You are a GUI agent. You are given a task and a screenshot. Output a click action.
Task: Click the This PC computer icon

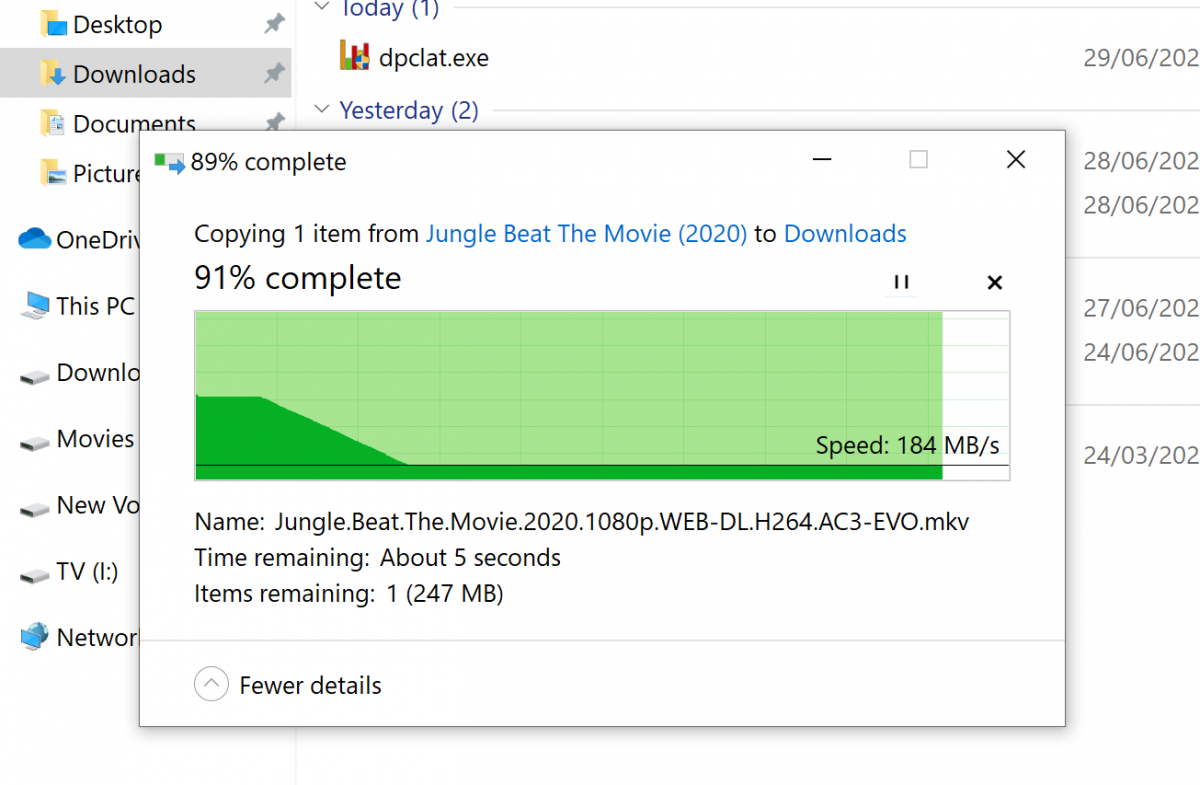34,306
